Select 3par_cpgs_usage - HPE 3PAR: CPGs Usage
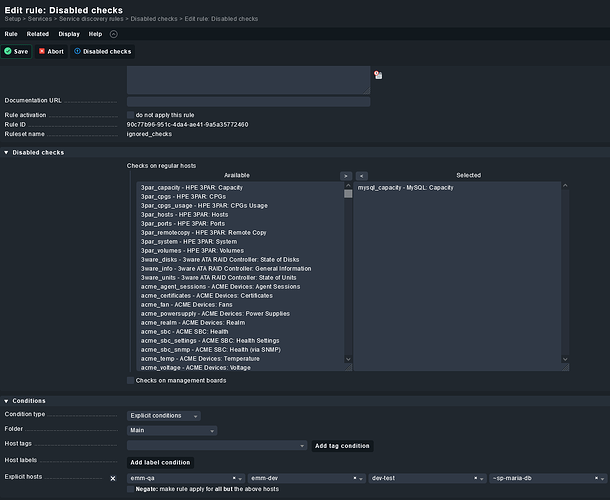Viewport: 610px width, 500px height. coord(204,205)
